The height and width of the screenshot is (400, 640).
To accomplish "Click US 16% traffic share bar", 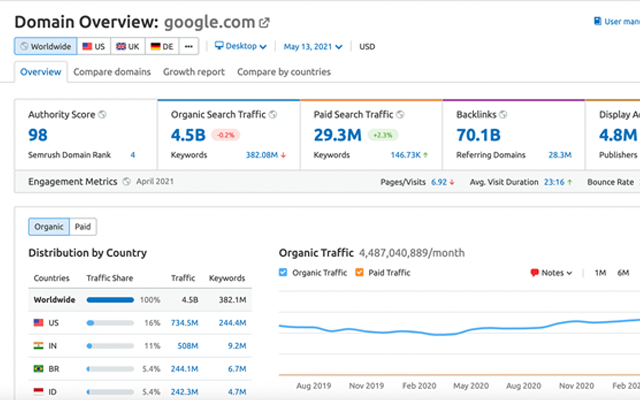I will [110, 323].
